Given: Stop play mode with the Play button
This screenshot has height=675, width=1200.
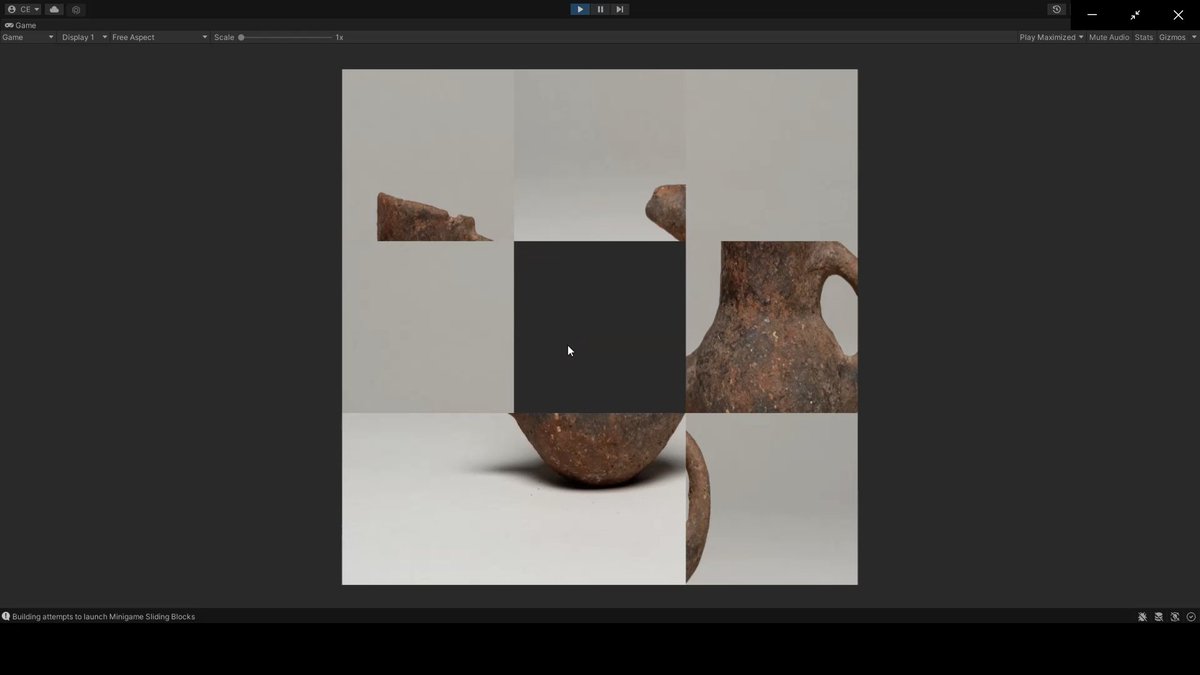Looking at the screenshot, I should coord(580,9).
